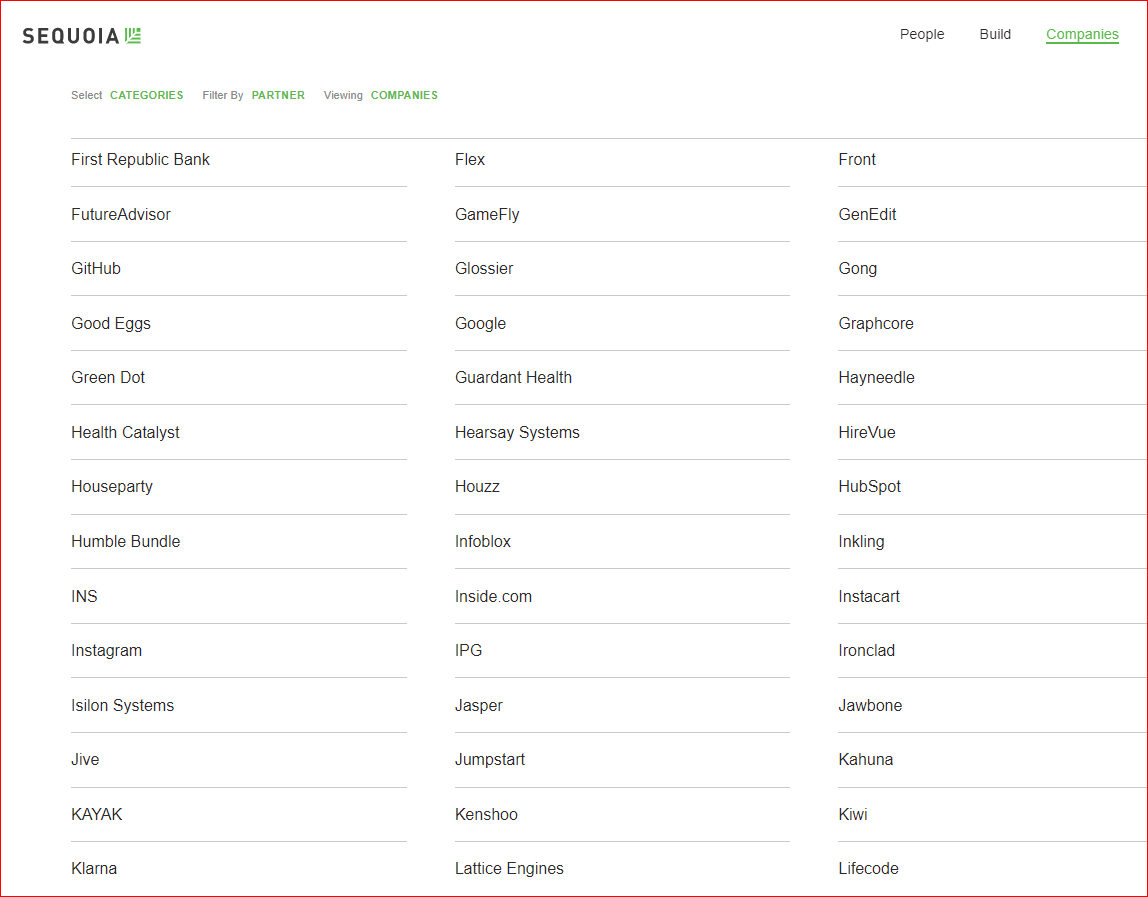The image size is (1148, 897).
Task: Select GenEdit from the list
Action: coord(868,215)
